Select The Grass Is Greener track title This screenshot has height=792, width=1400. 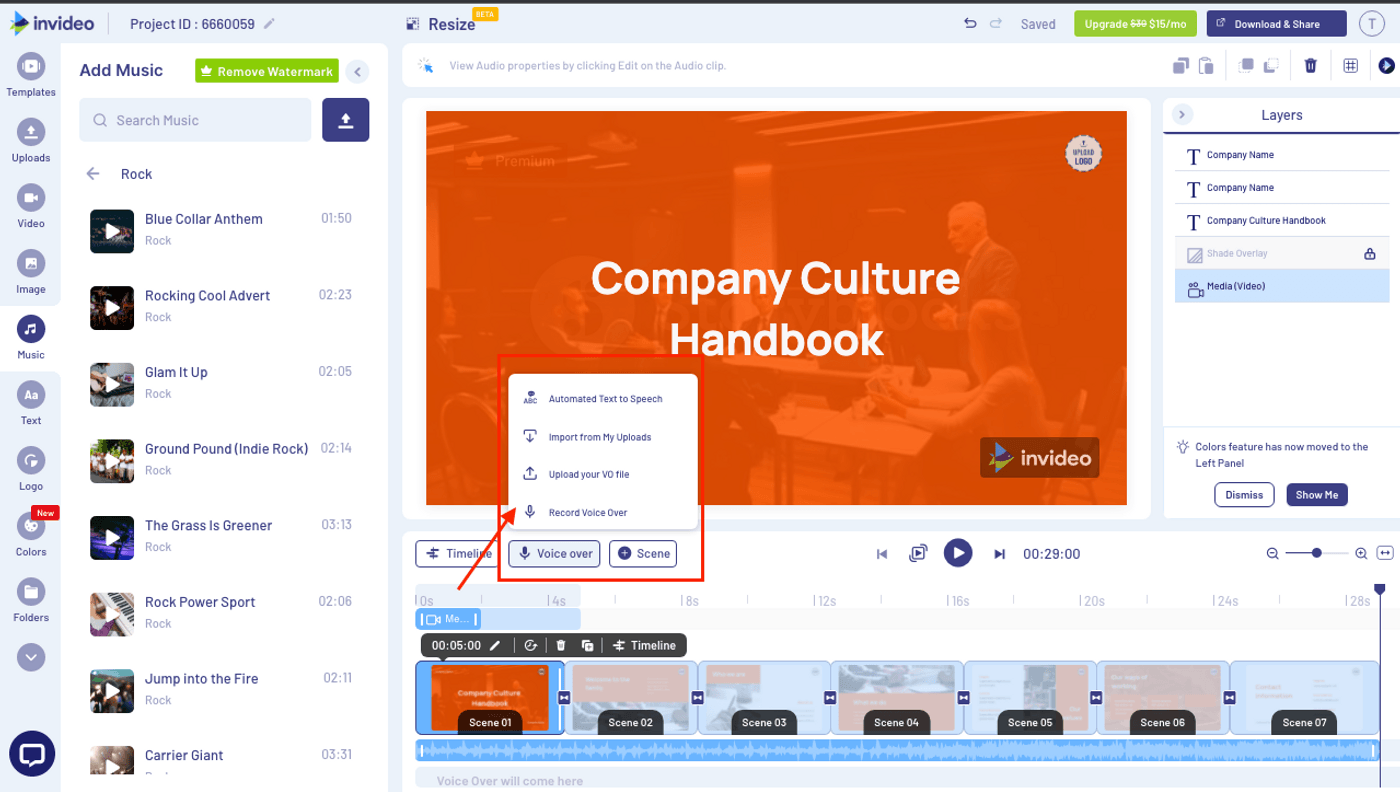pos(208,526)
